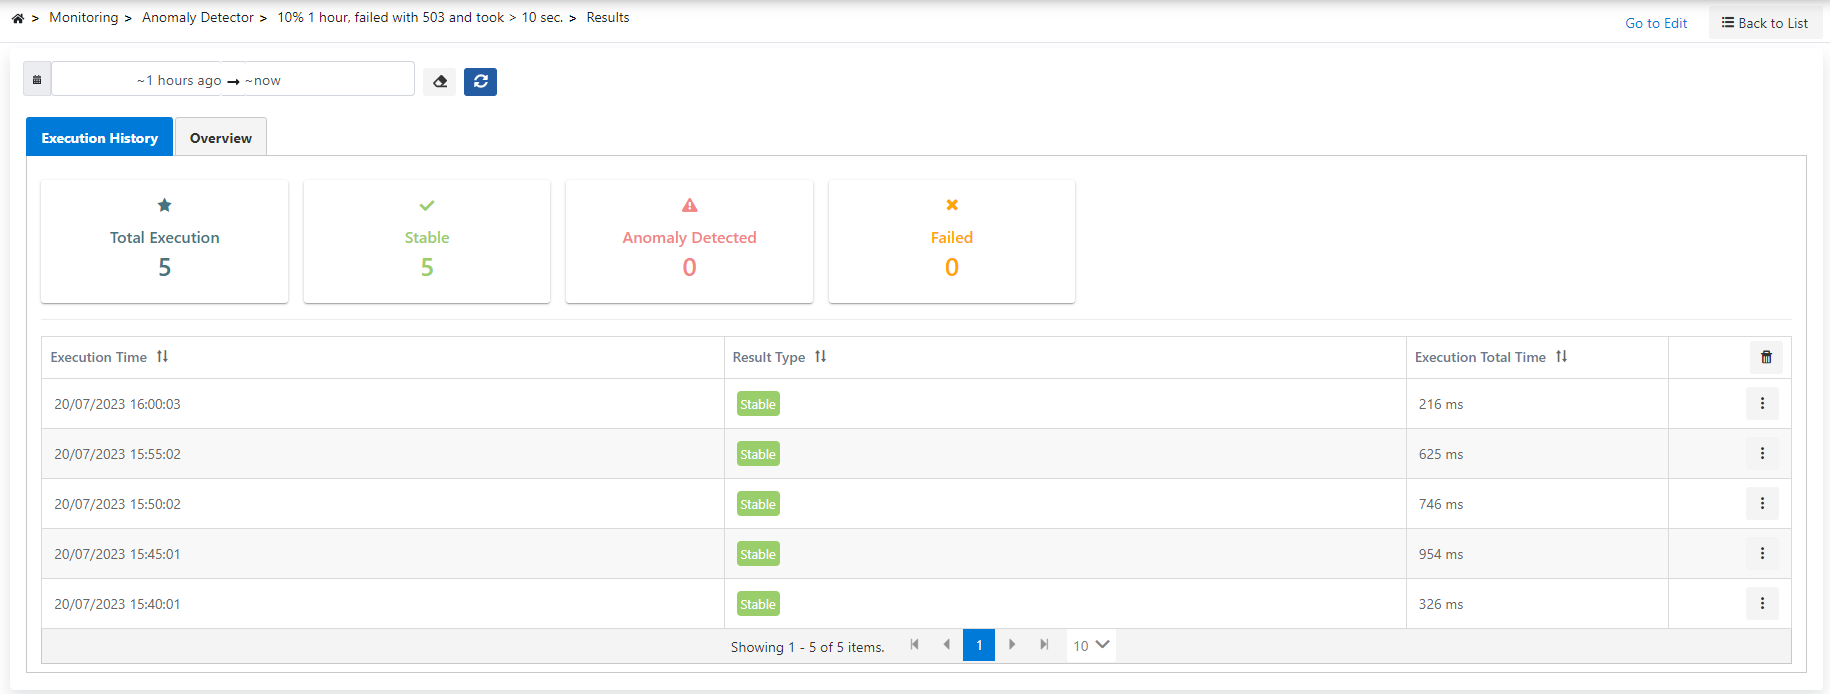Viewport: 1830px width, 694px height.
Task: Go to the last page of results
Action: 1044,645
